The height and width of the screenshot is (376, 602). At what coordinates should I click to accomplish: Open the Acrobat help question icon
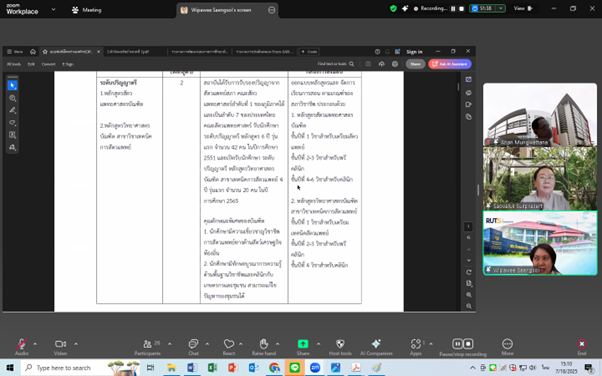(377, 51)
